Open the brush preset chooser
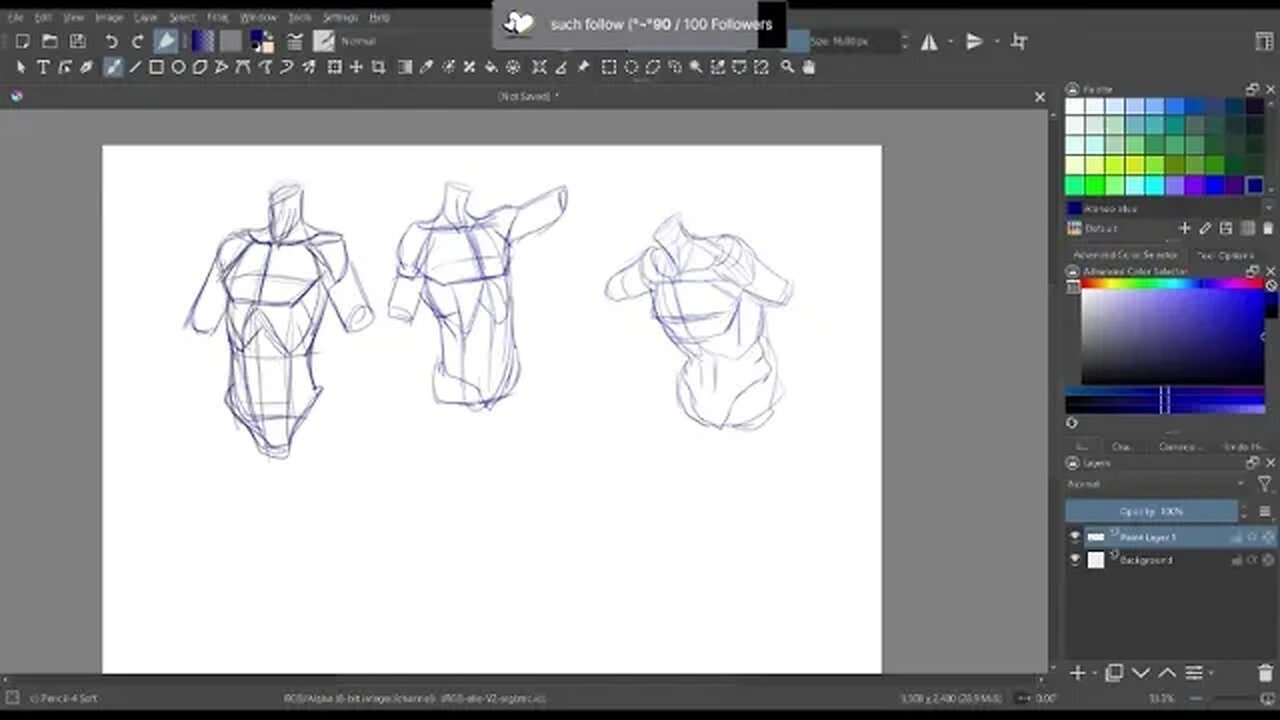This screenshot has width=1280, height=720. (x=324, y=41)
